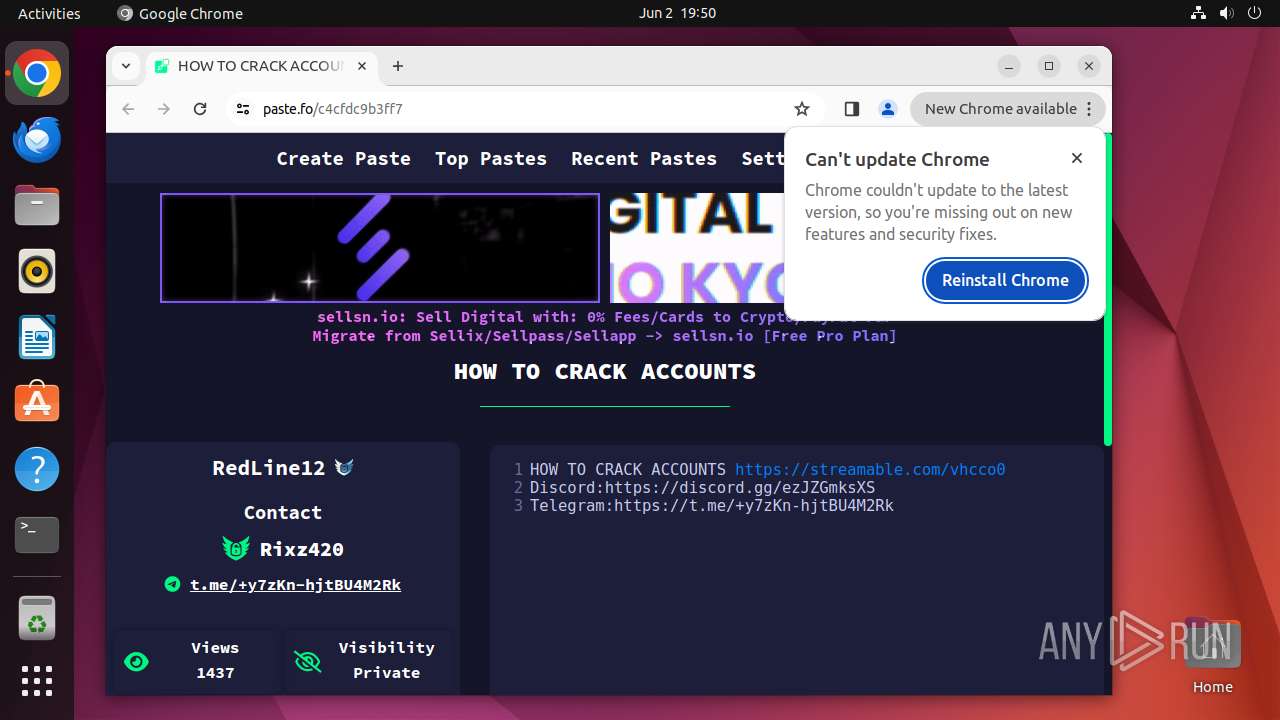Click the Telegram line in paste content
Screen dimensions: 1280x720
coord(711,505)
